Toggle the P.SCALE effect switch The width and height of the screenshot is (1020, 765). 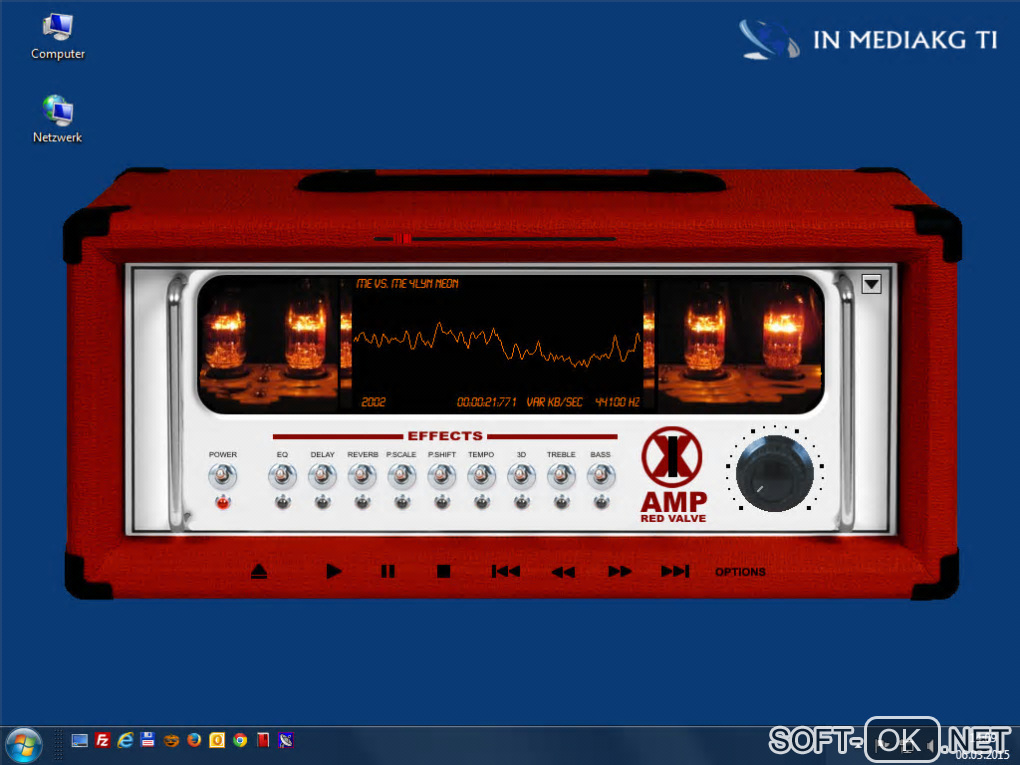click(x=402, y=476)
